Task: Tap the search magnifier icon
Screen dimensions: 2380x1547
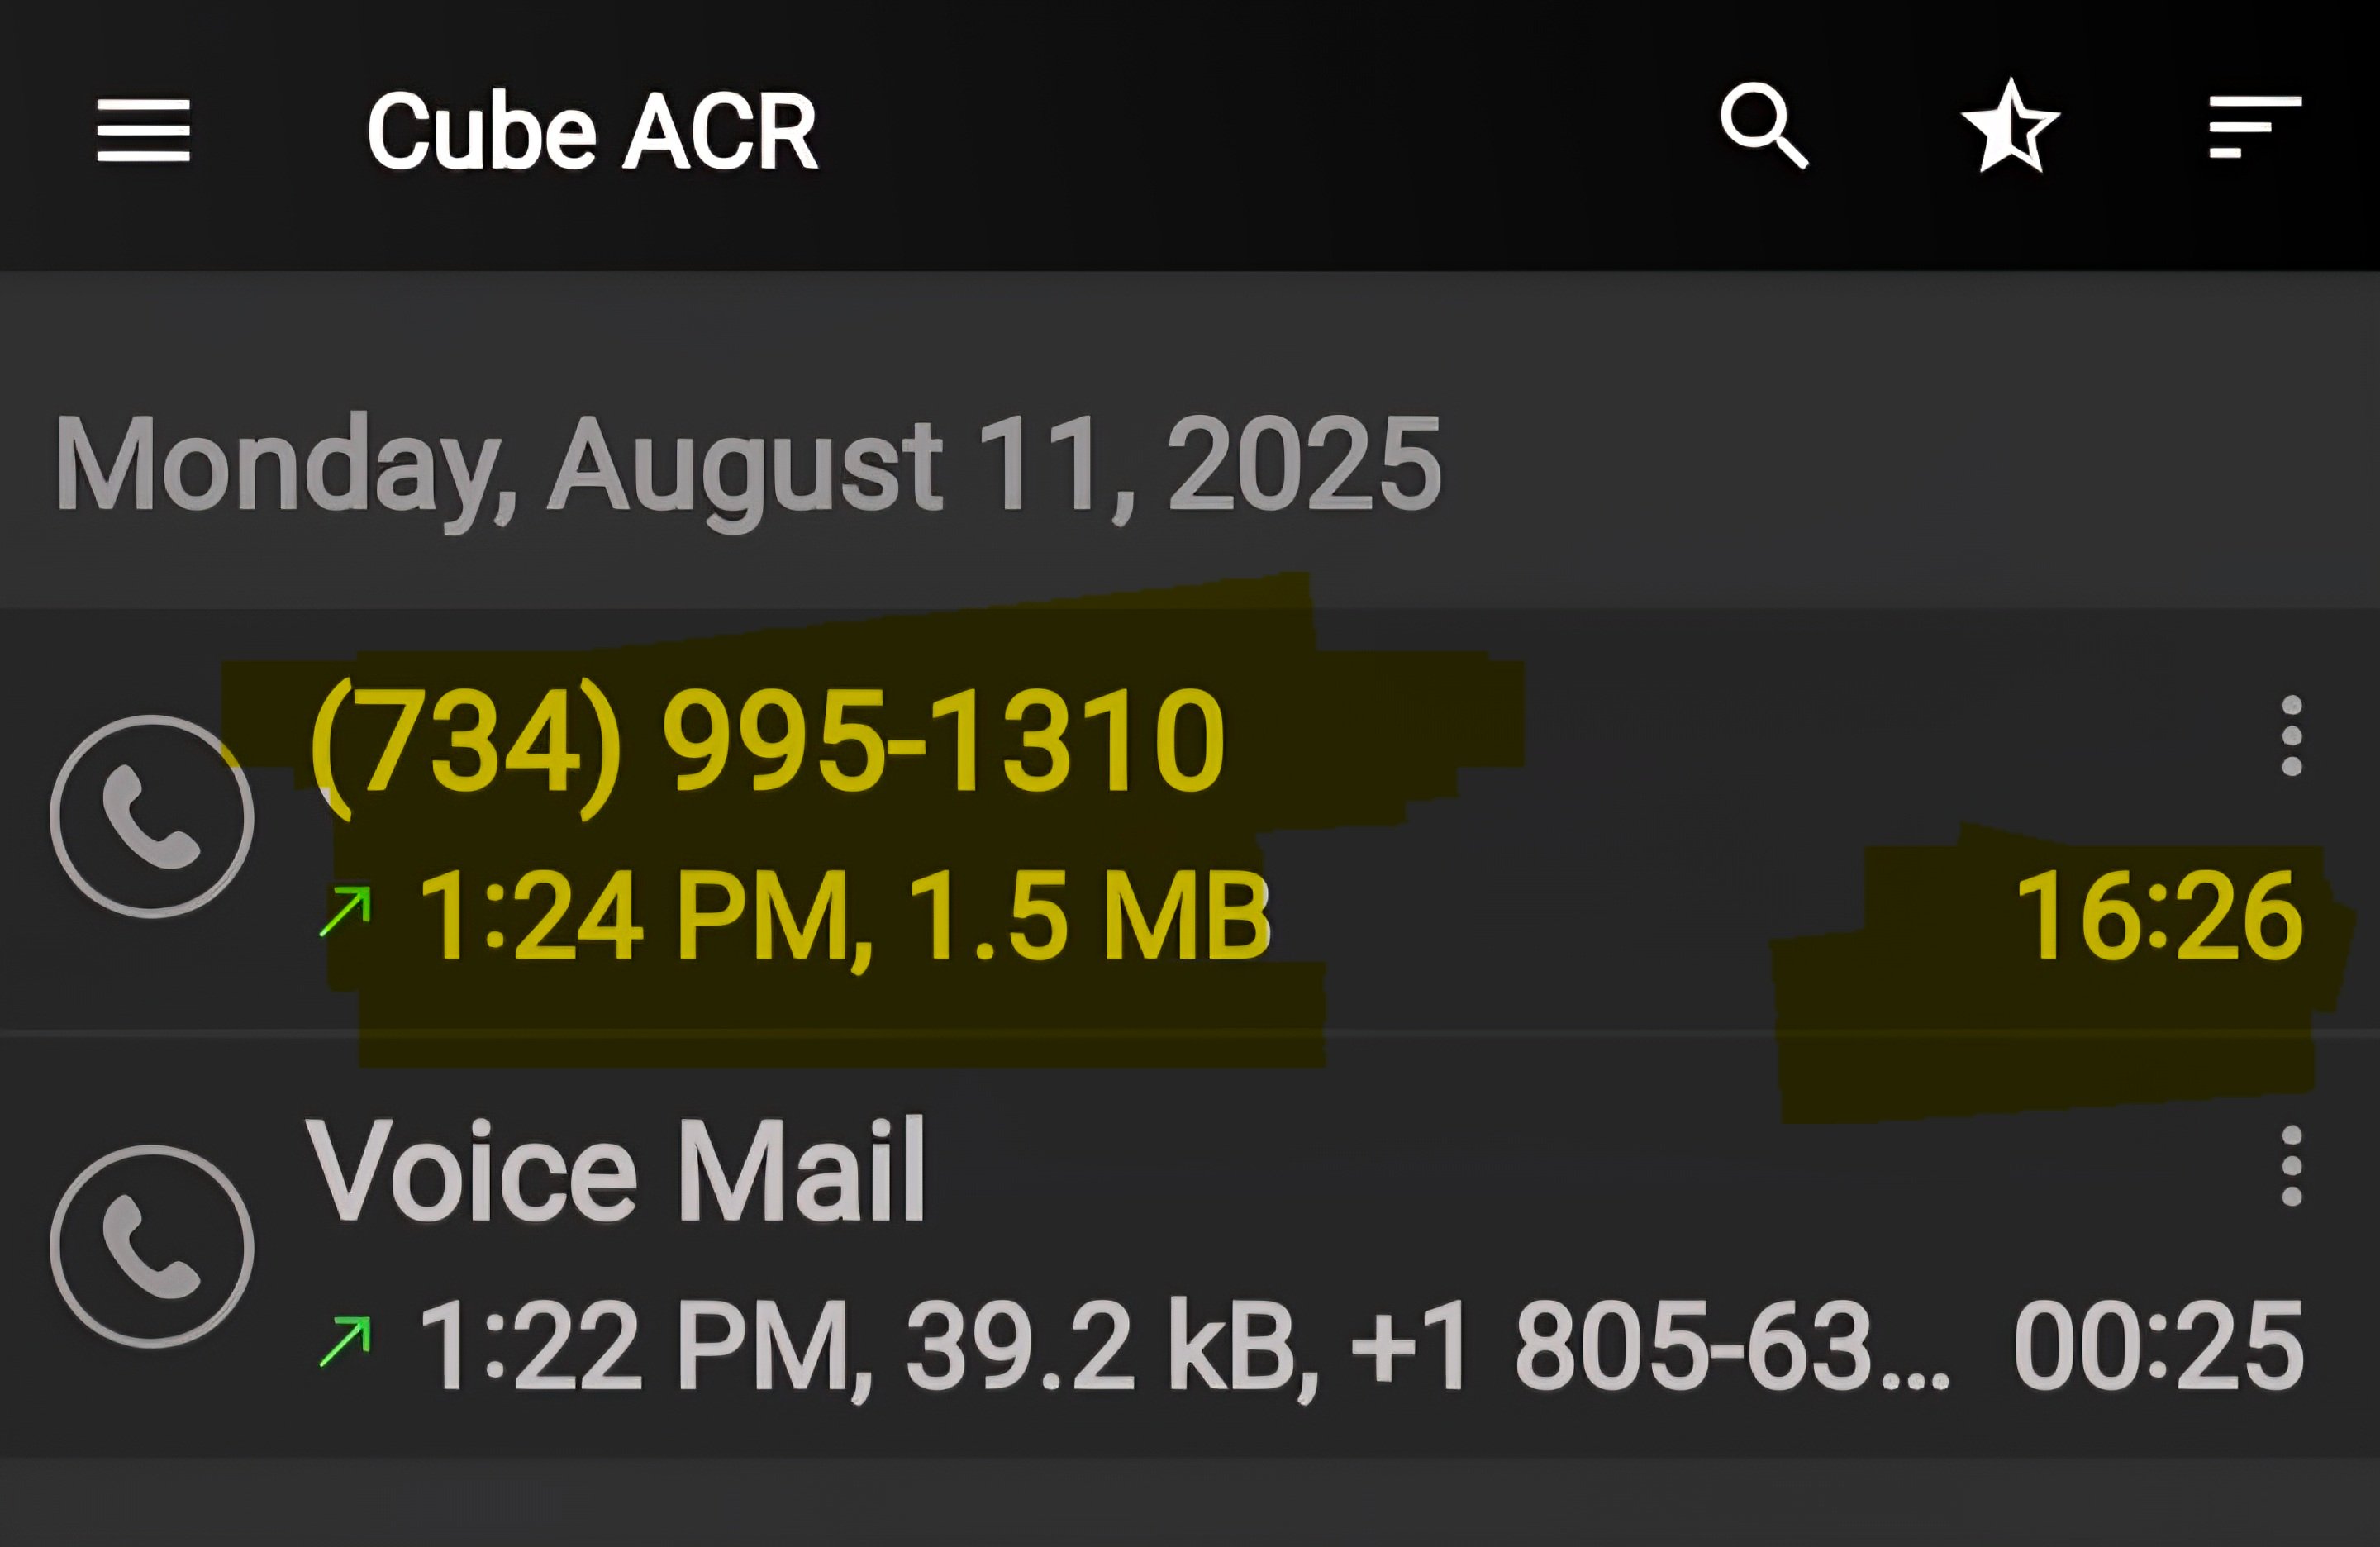Action: [1764, 126]
